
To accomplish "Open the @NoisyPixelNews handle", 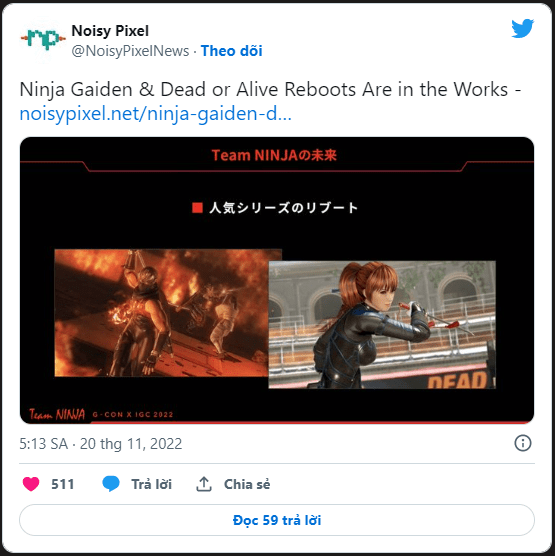I will pyautogui.click(x=131, y=51).
